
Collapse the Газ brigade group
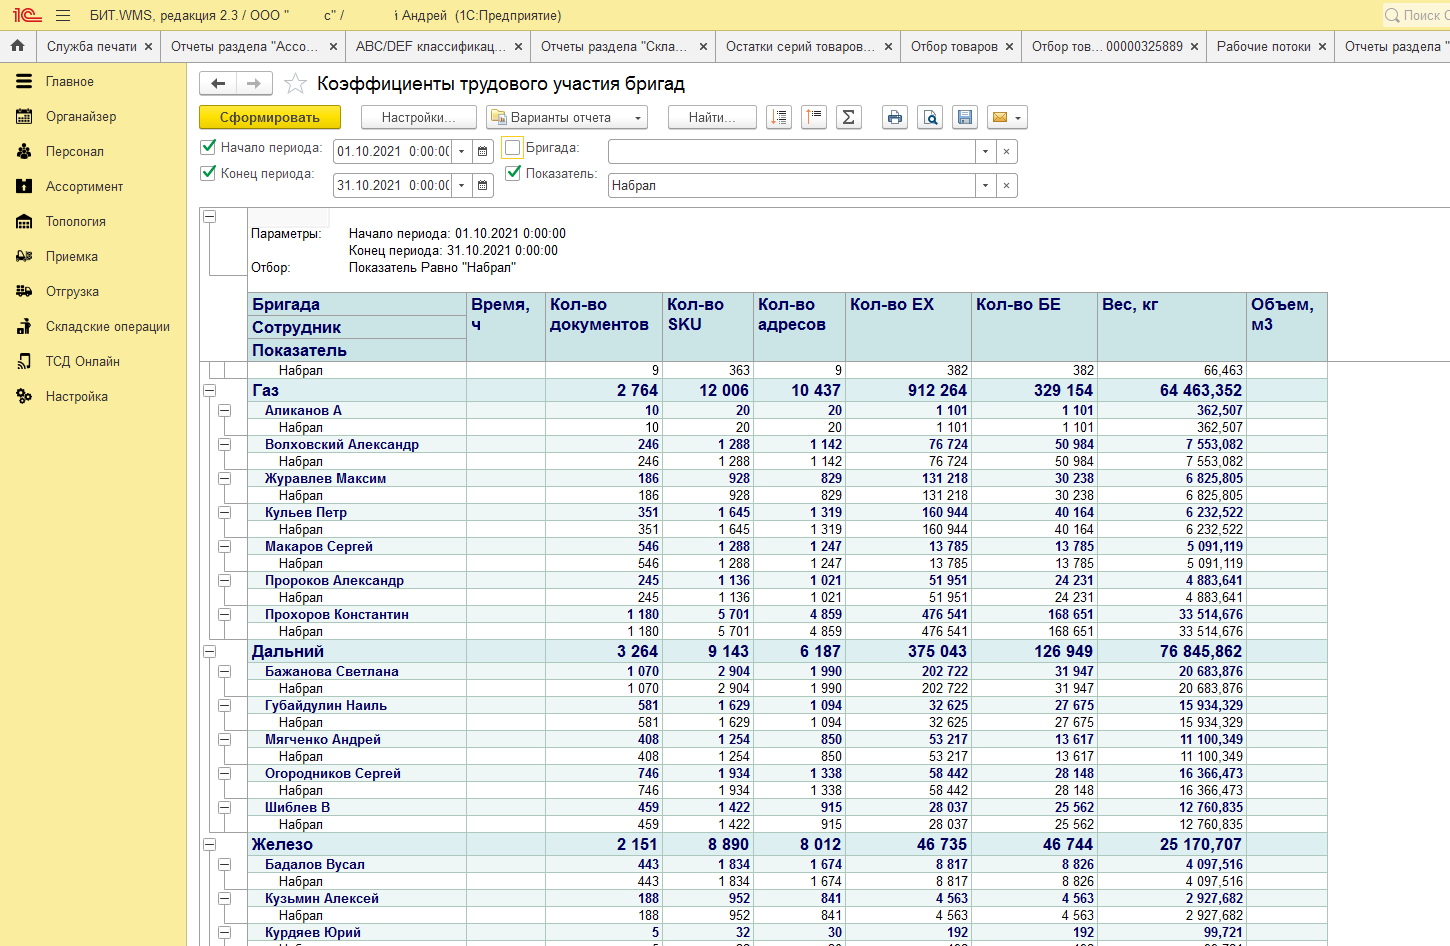point(210,391)
